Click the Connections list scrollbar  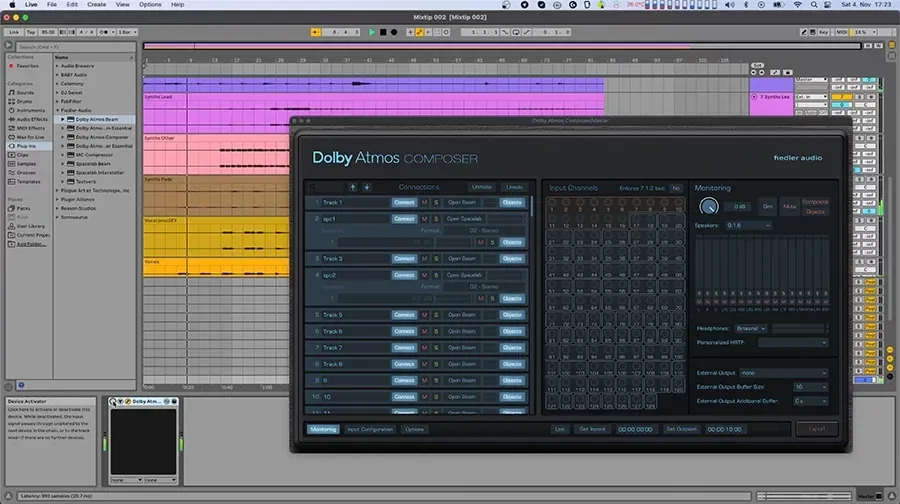coord(532,207)
